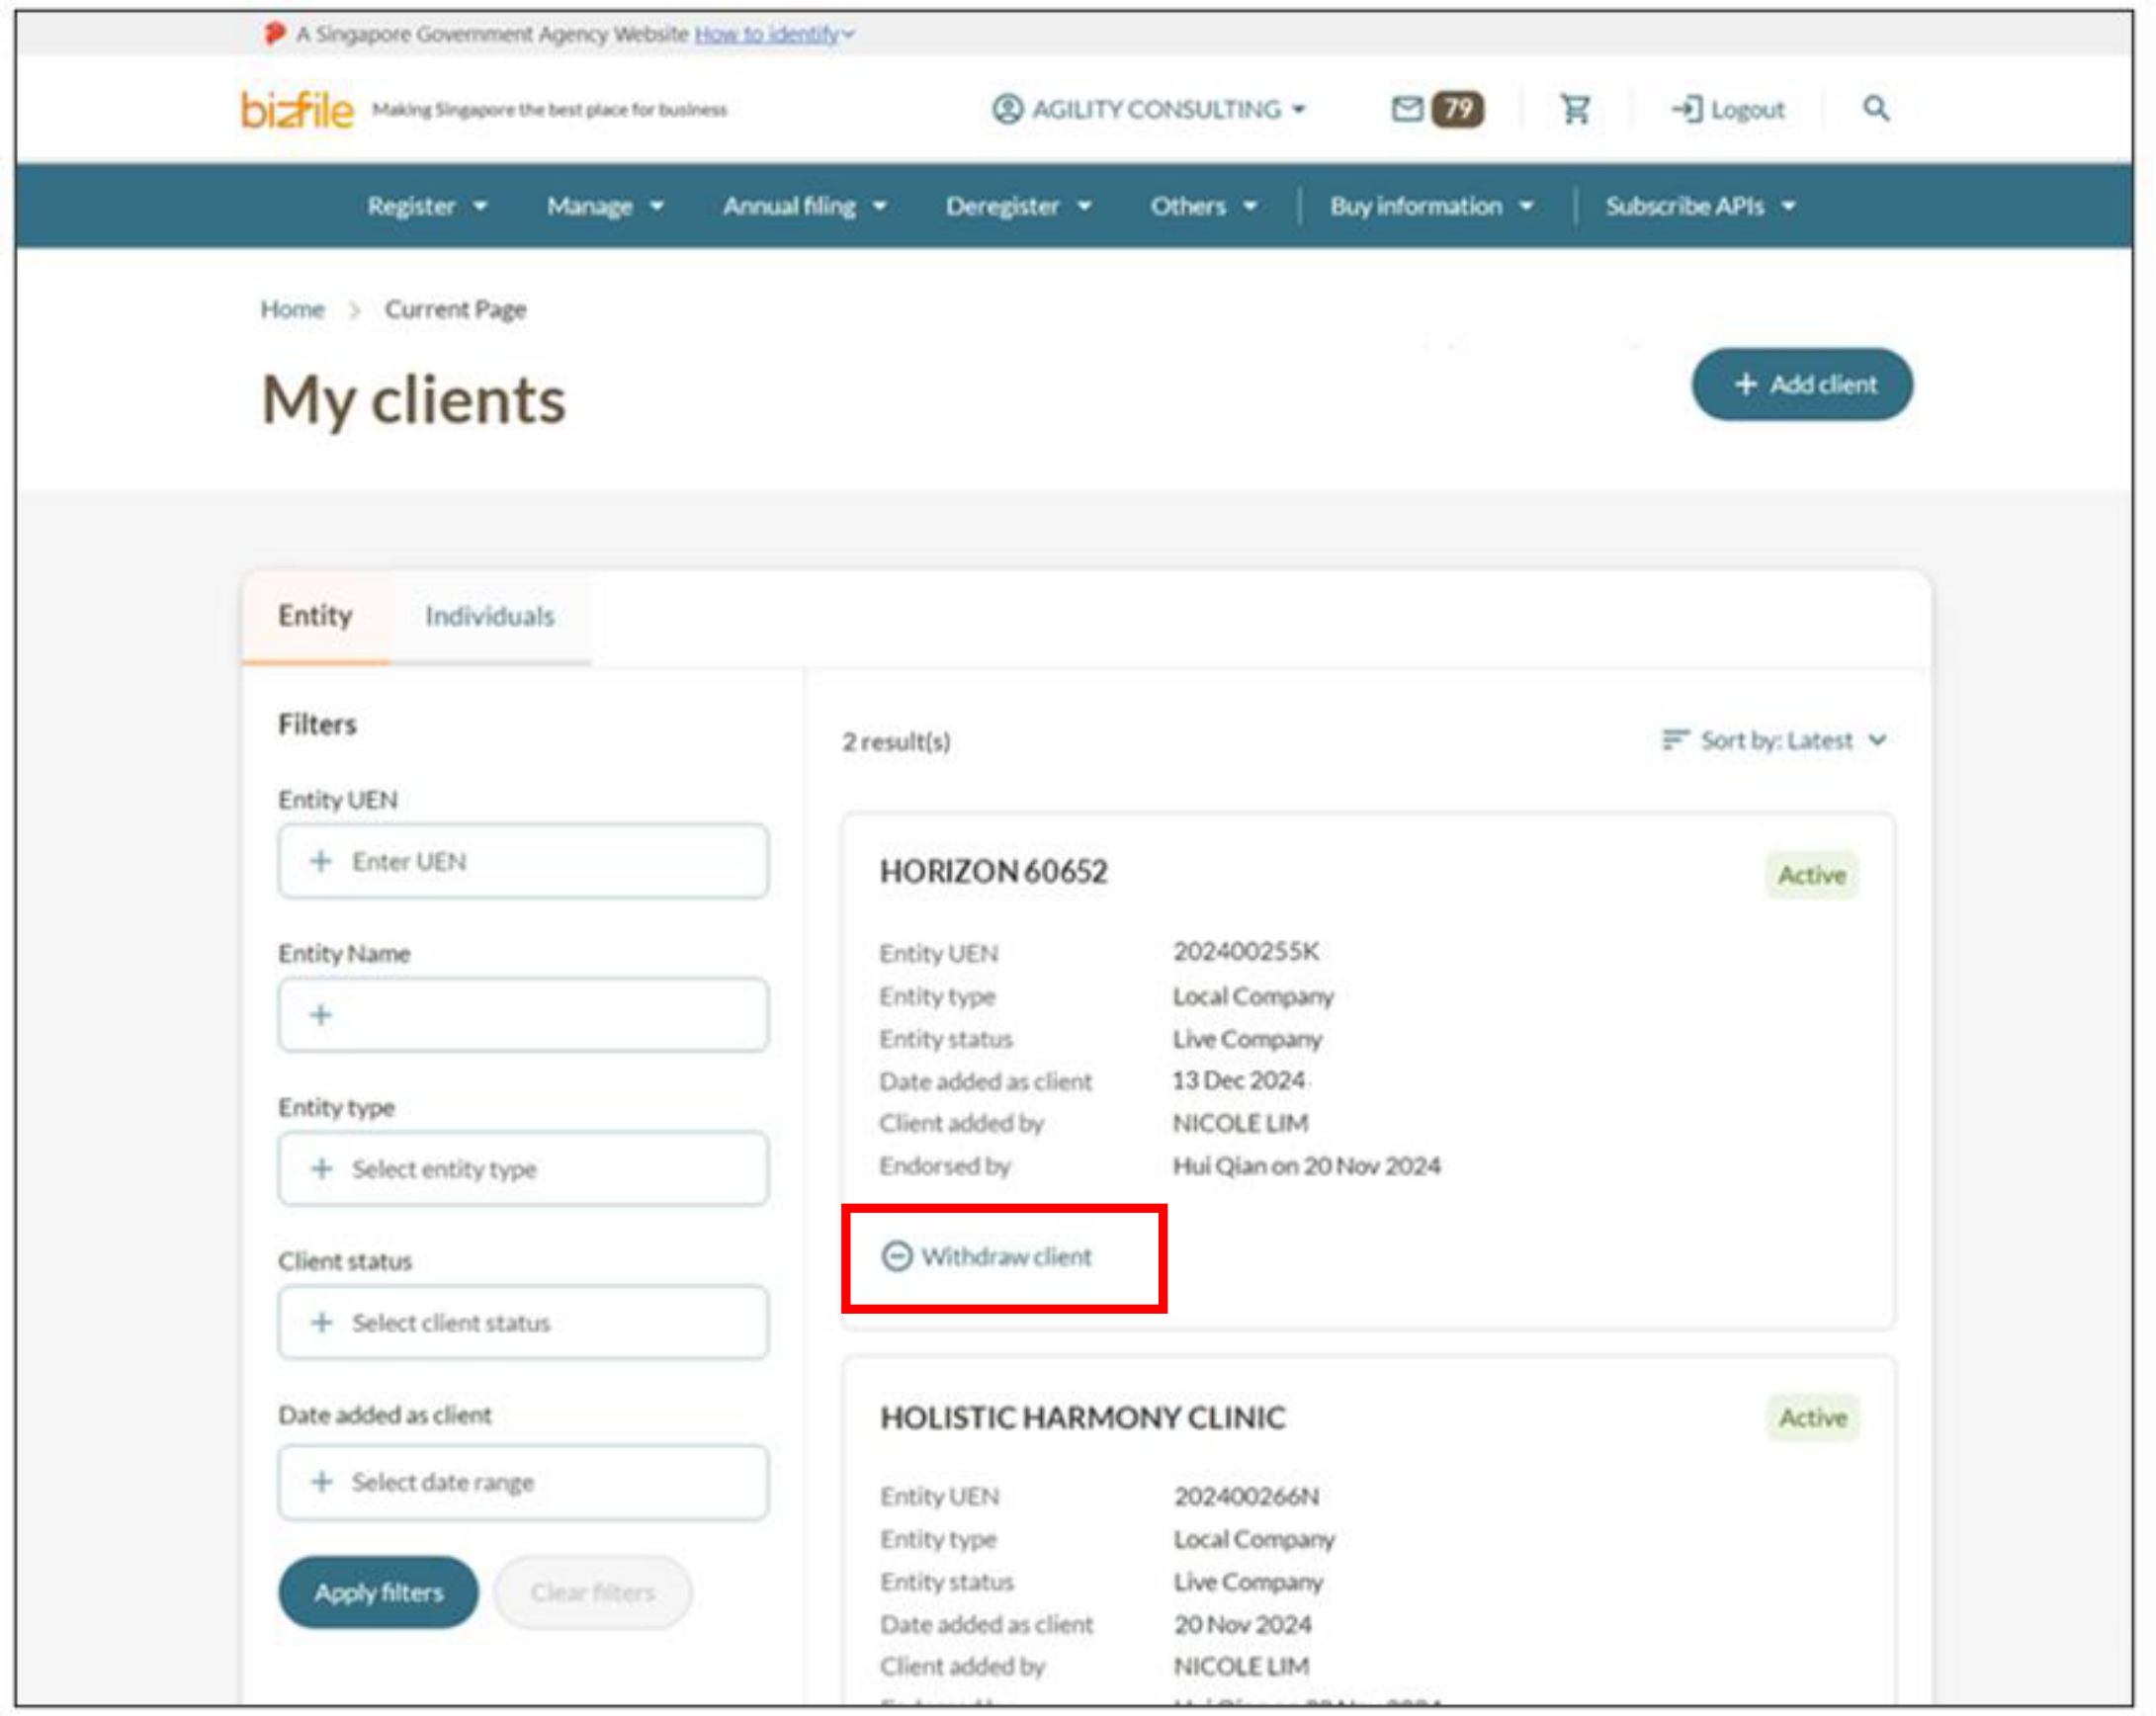The image size is (2156, 1716).
Task: Click the date 13 Dec 2024
Action: (x=1238, y=1079)
